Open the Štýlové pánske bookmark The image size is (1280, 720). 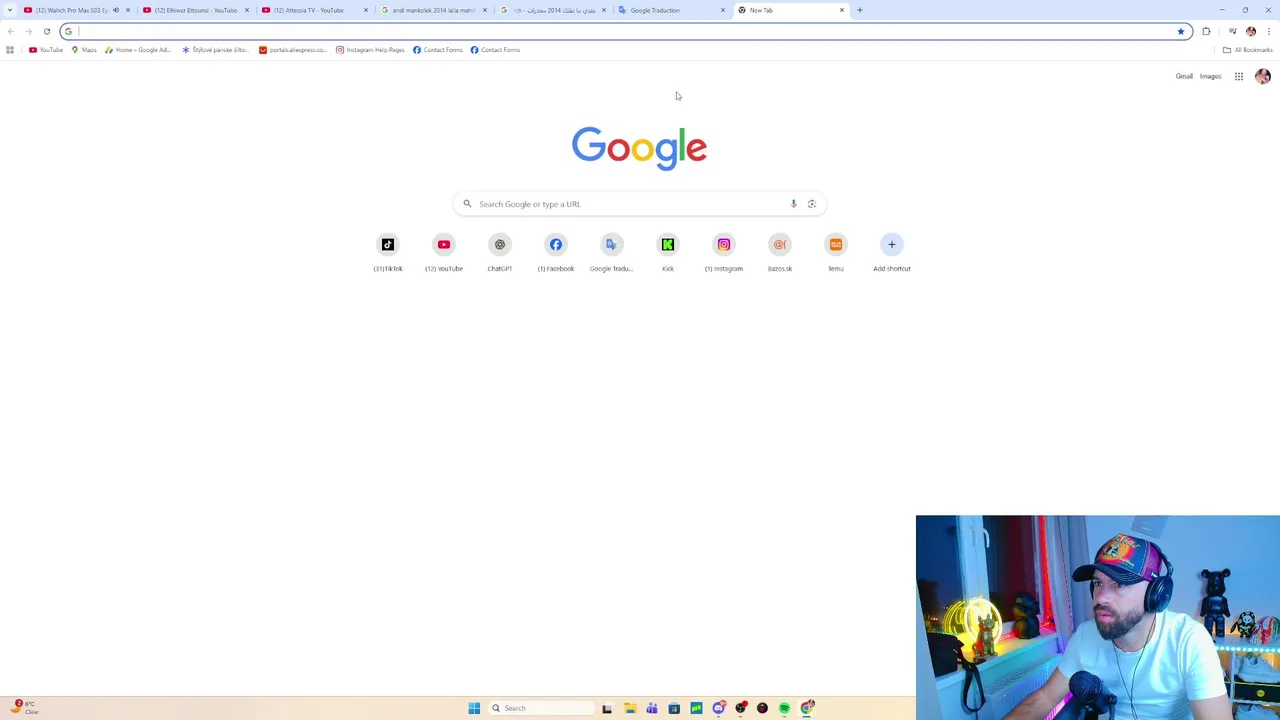click(x=215, y=50)
